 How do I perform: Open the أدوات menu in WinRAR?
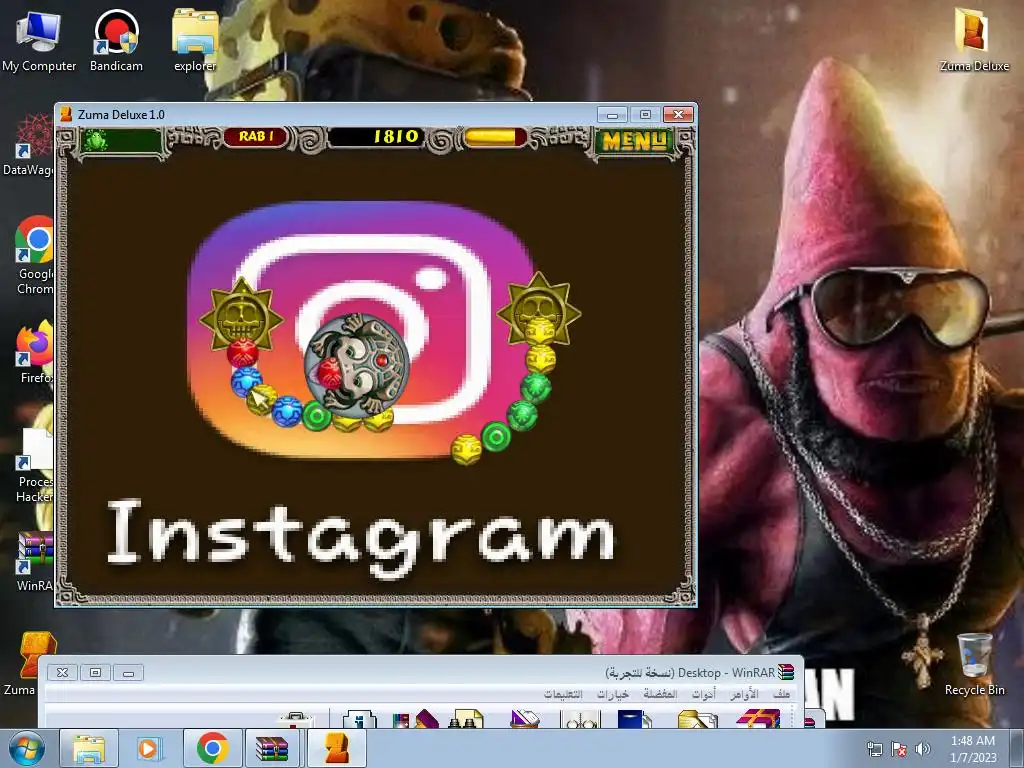[704, 694]
